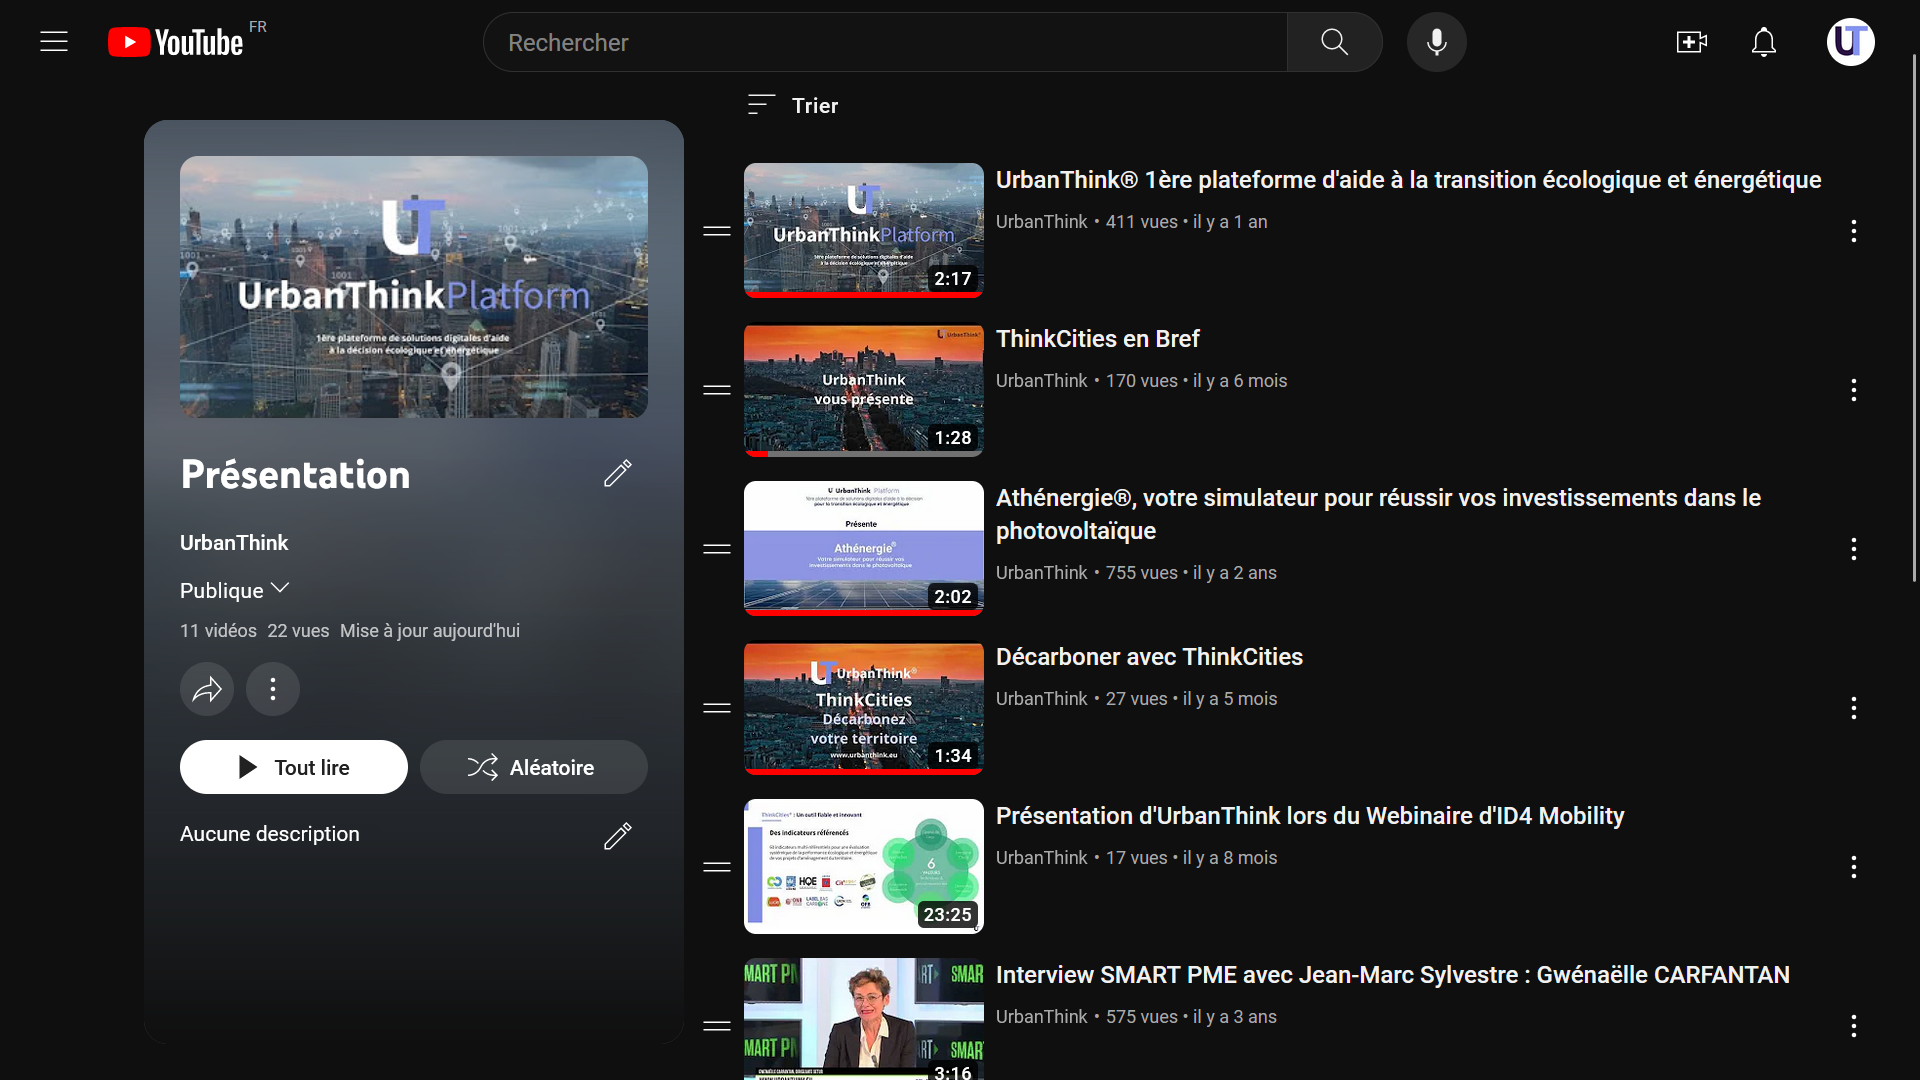Edit the playlist description pencil
Viewport: 1920px width, 1080px height.
(618, 835)
